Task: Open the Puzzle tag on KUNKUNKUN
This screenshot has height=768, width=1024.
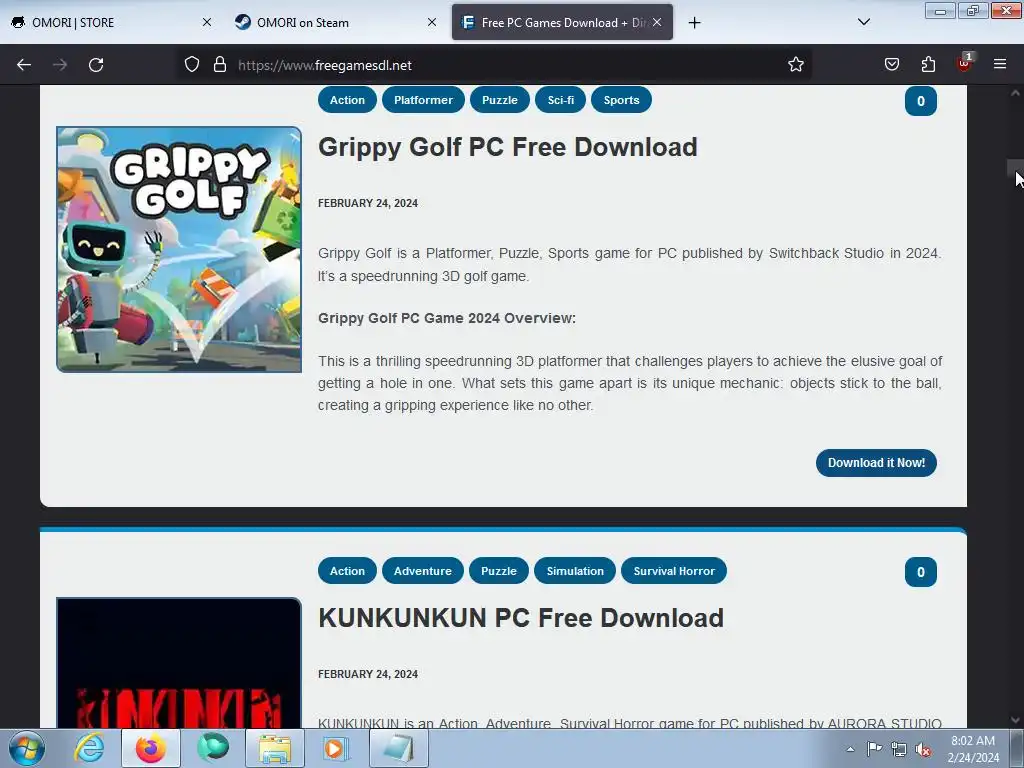Action: pos(499,571)
